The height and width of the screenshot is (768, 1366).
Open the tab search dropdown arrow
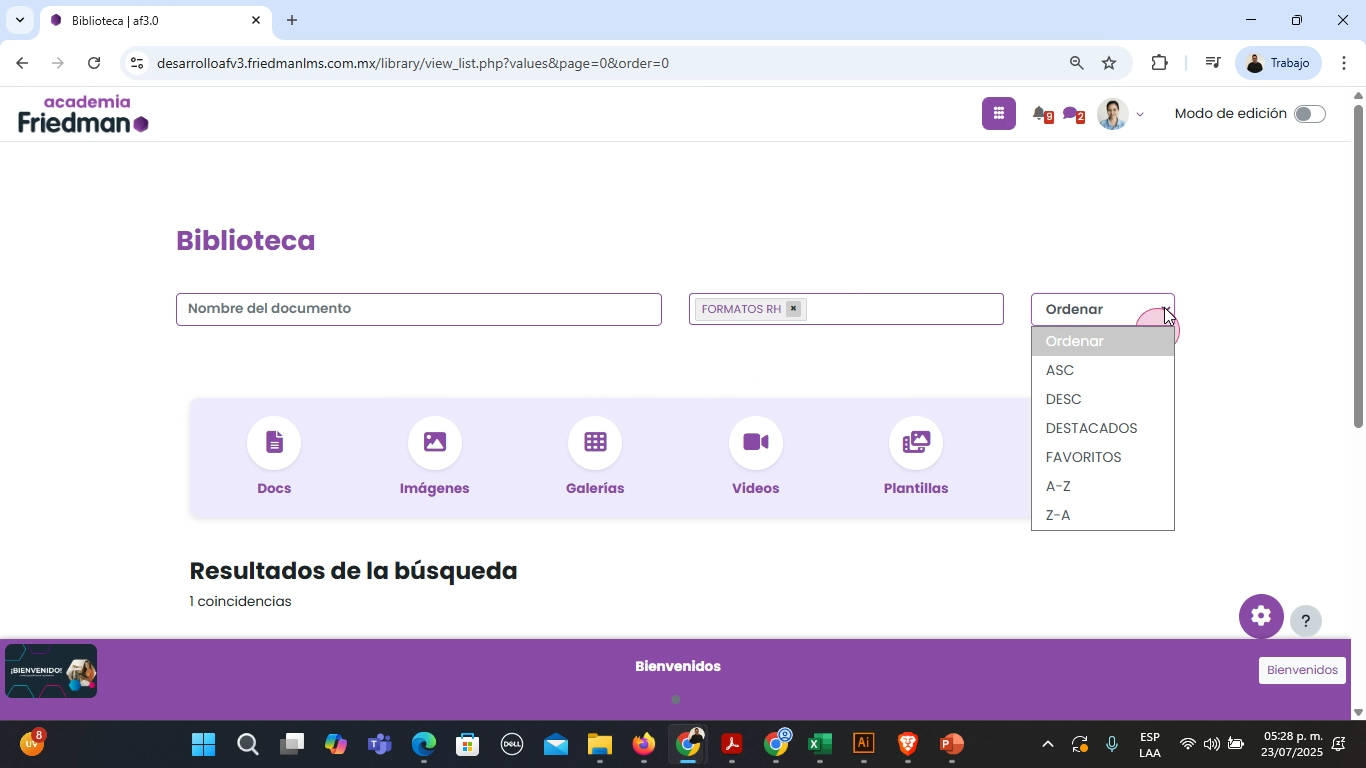pos(19,20)
